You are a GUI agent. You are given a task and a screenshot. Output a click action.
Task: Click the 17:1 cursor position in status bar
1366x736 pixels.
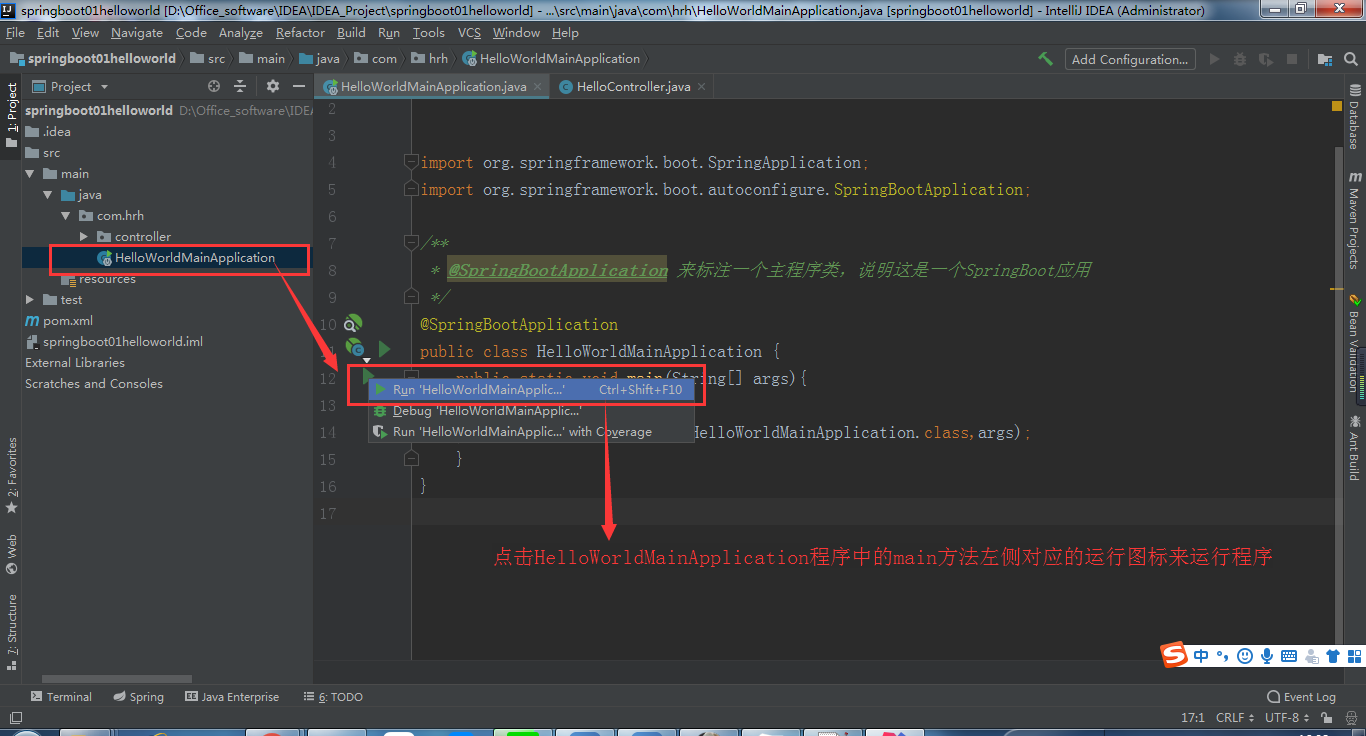point(1193,718)
